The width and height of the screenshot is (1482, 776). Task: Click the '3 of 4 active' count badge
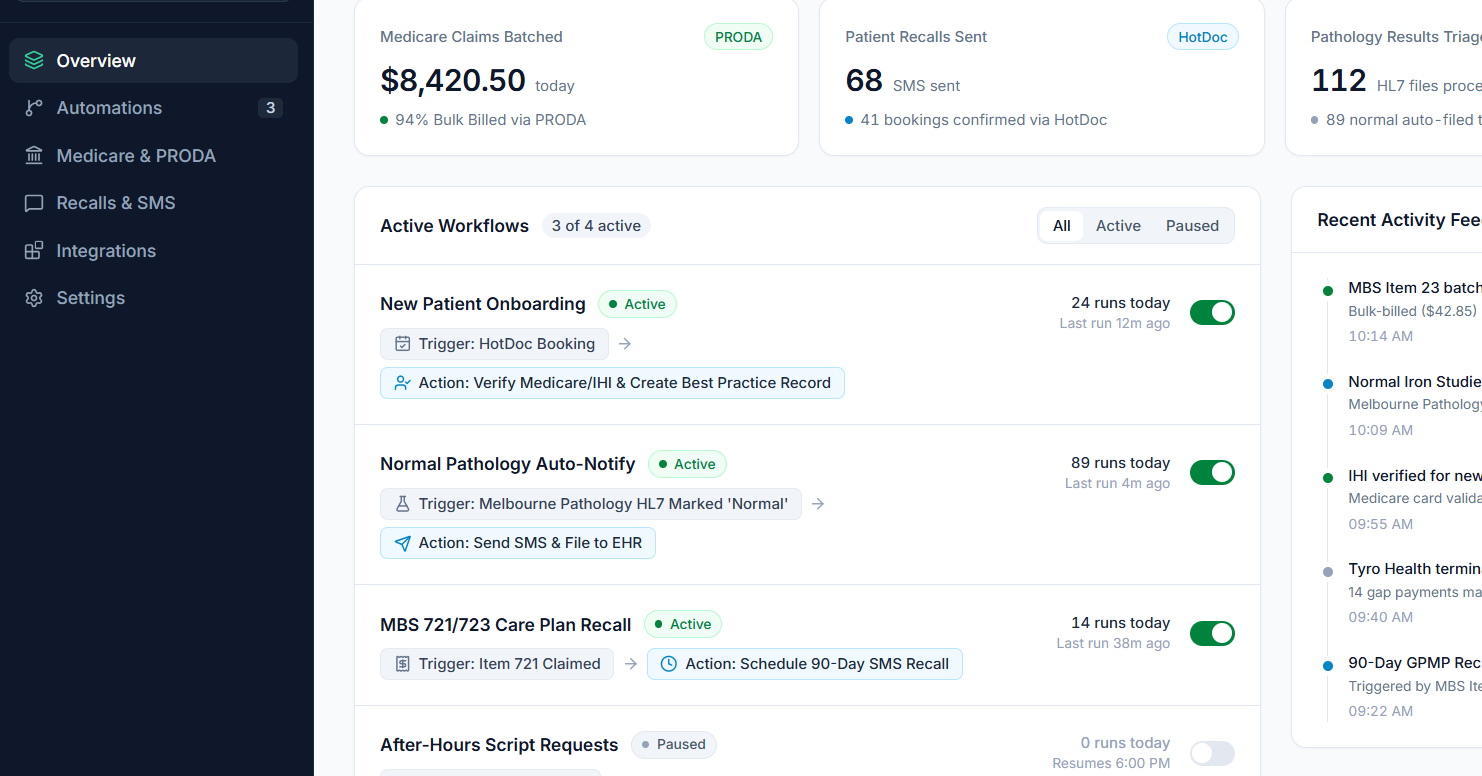tap(596, 226)
